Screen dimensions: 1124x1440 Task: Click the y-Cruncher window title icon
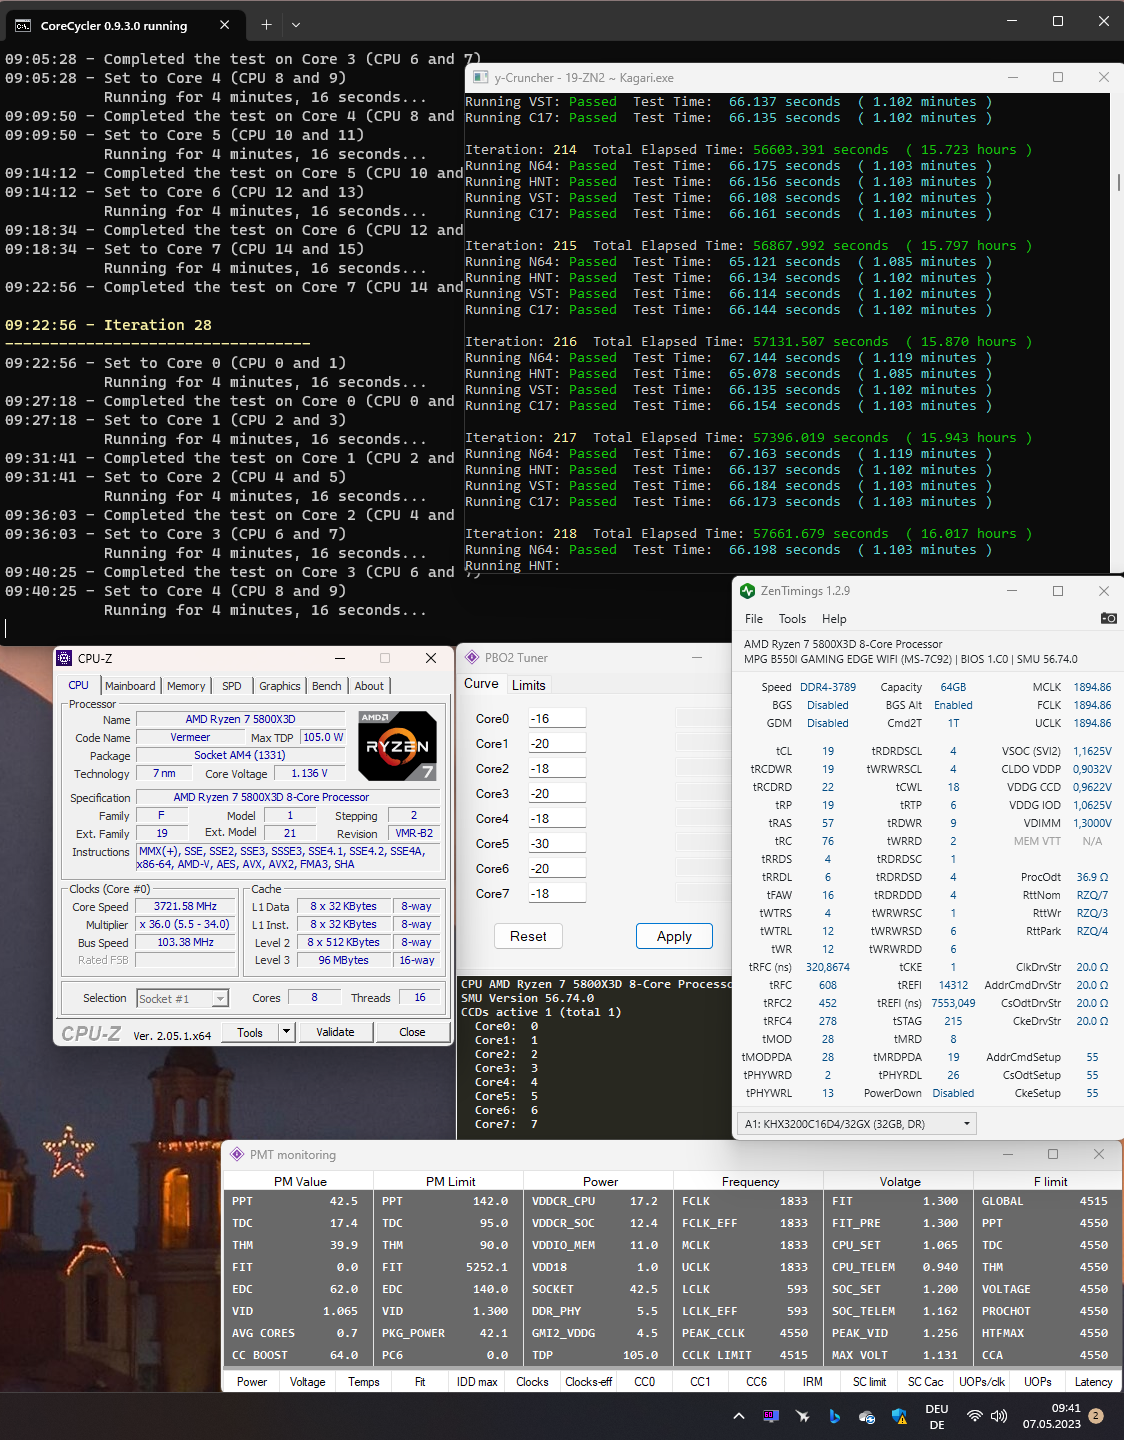click(481, 77)
